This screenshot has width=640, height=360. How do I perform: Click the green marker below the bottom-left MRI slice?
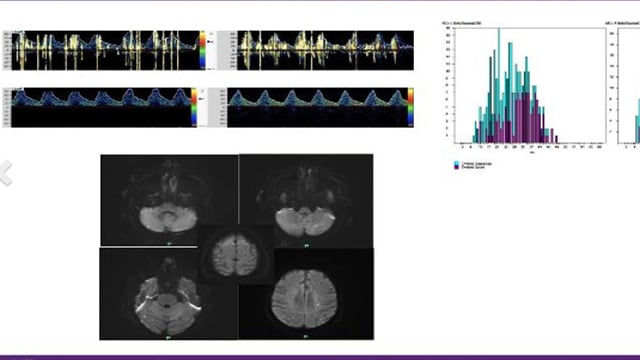[x=169, y=337]
